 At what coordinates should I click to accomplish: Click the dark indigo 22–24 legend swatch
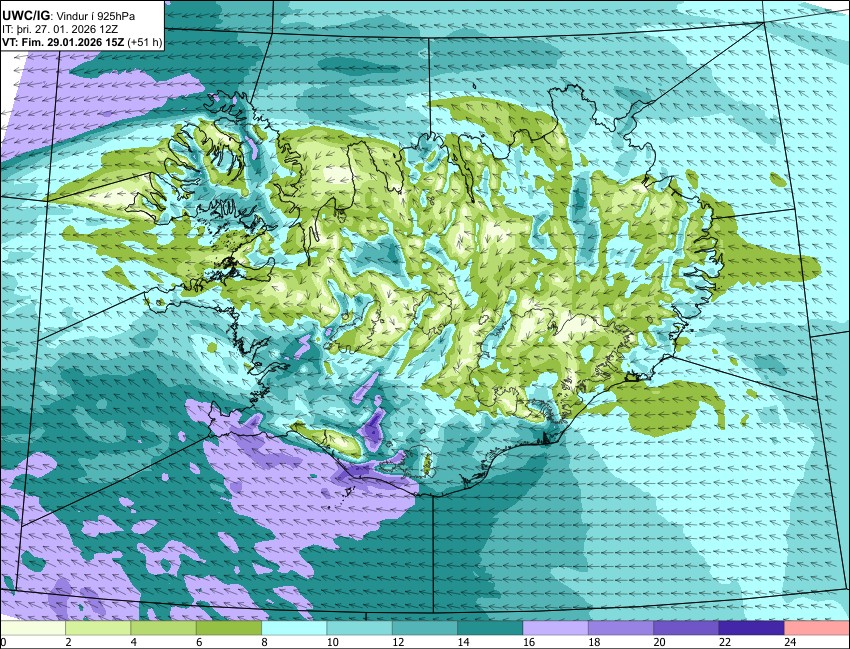point(751,628)
